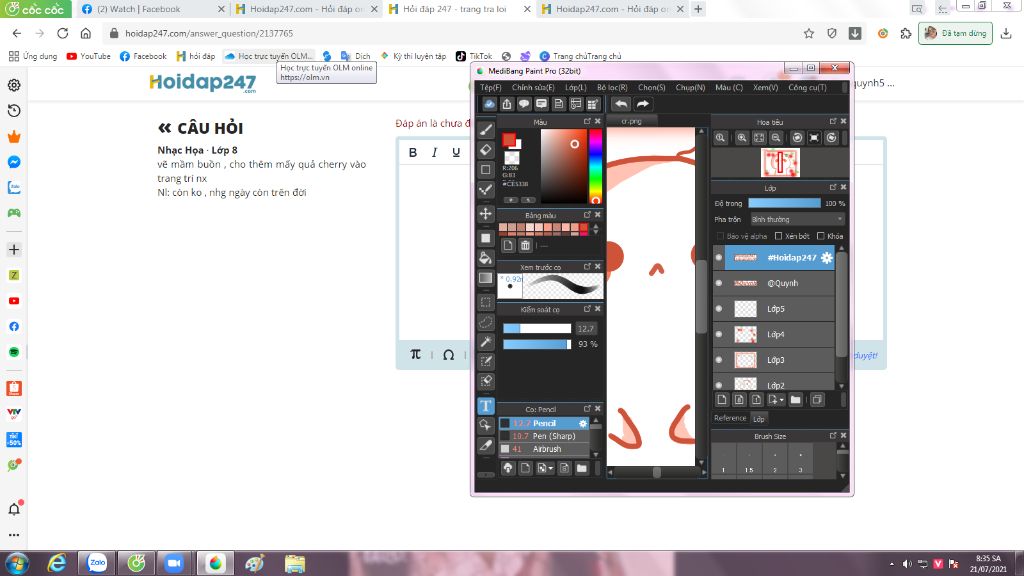Viewport: 1024px width, 576px height.
Task: Enable Xén bớt clipping checkbox
Action: (x=778, y=236)
